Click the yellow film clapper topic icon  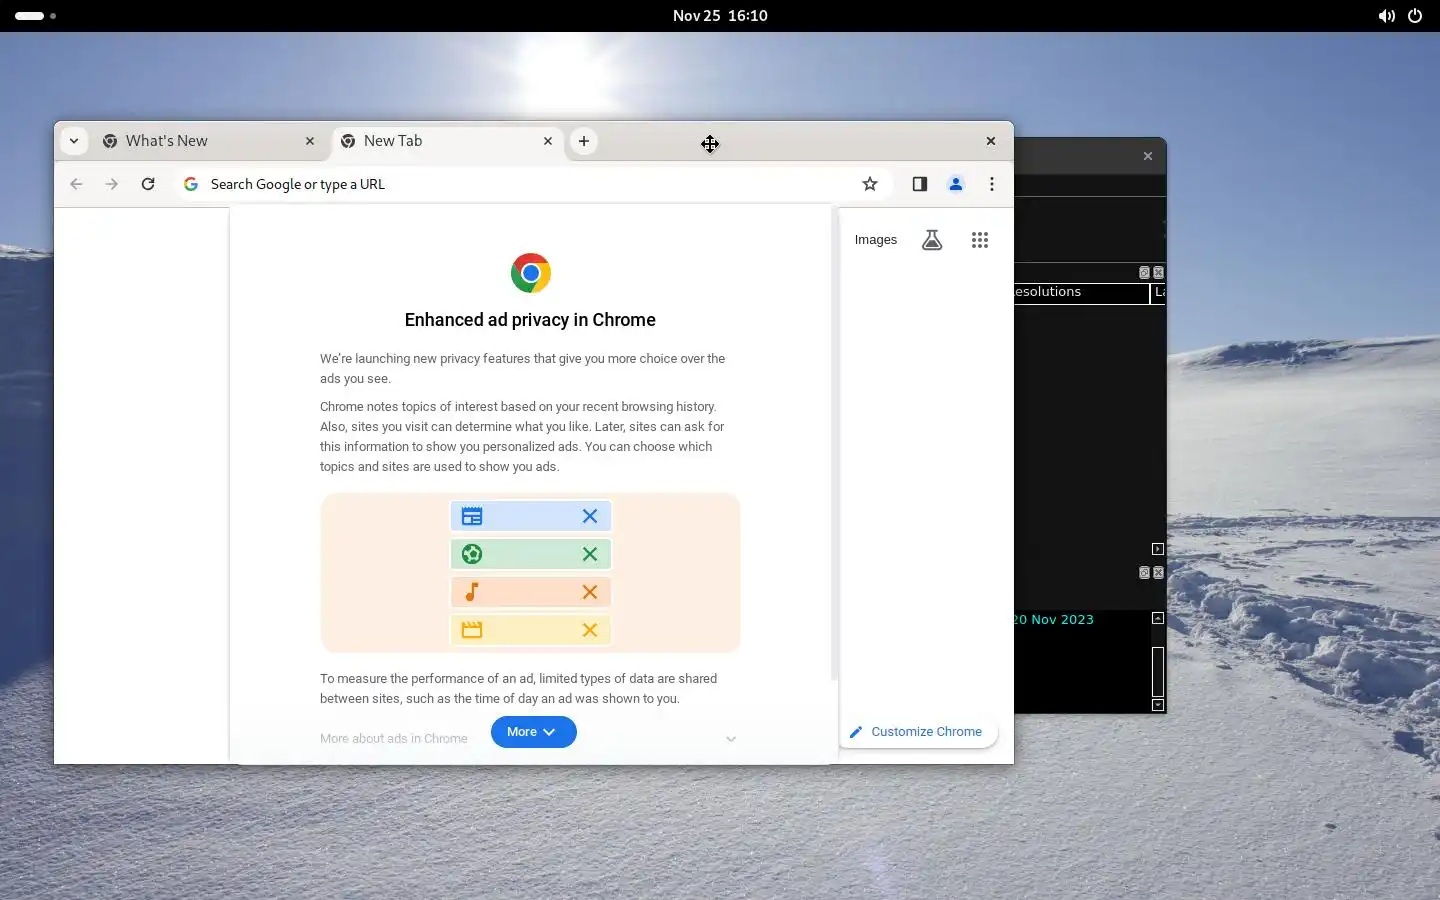pyautogui.click(x=472, y=630)
